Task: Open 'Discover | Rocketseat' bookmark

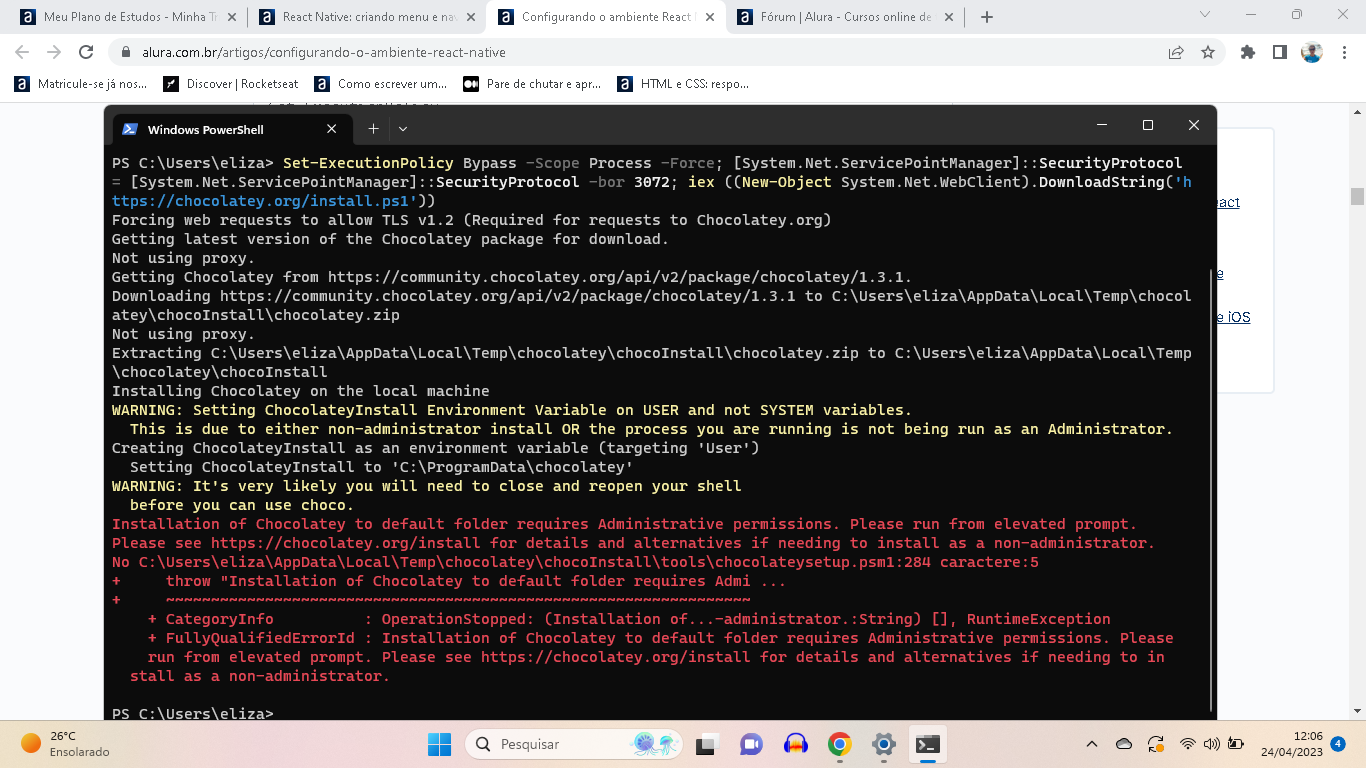Action: coord(231,84)
